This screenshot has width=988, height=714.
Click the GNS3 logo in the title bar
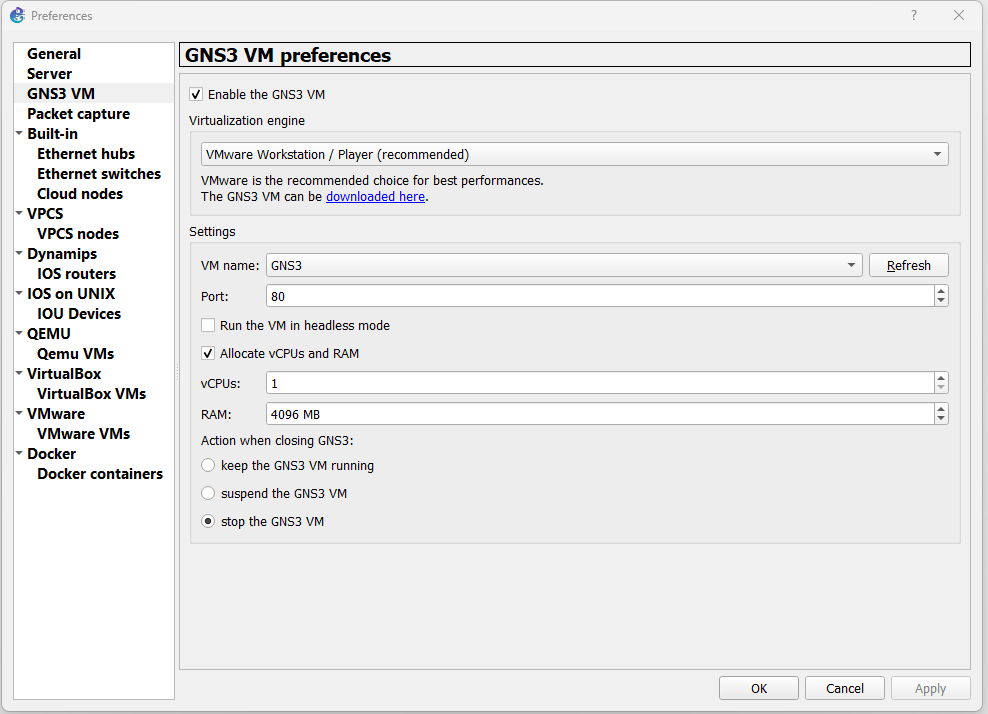click(16, 15)
